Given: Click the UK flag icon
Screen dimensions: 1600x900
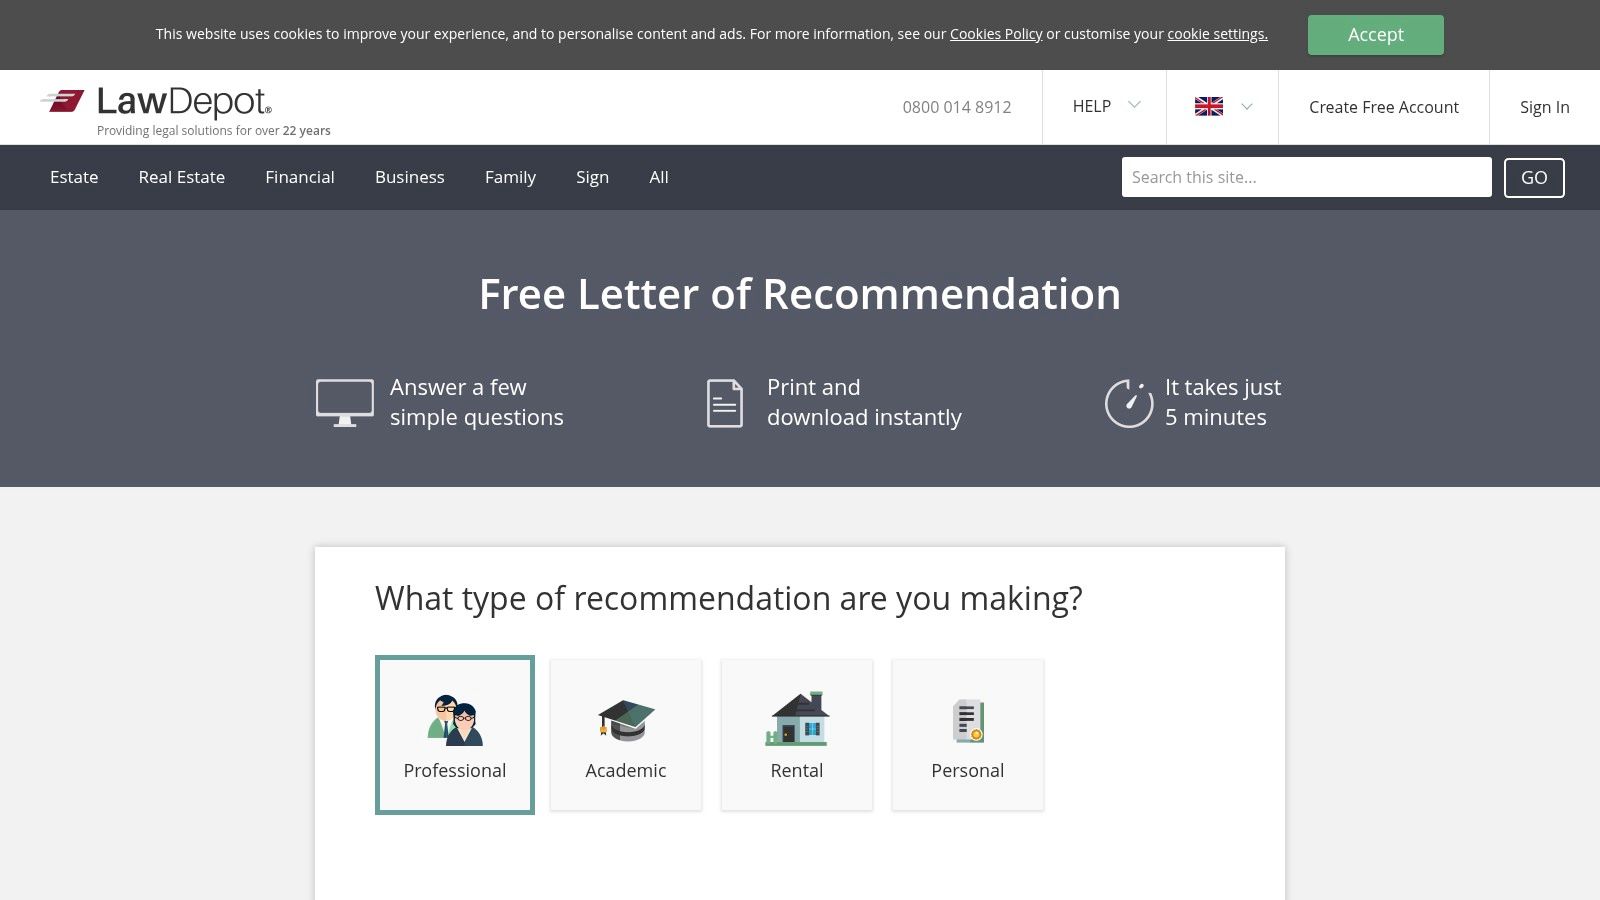Looking at the screenshot, I should 1208,107.
